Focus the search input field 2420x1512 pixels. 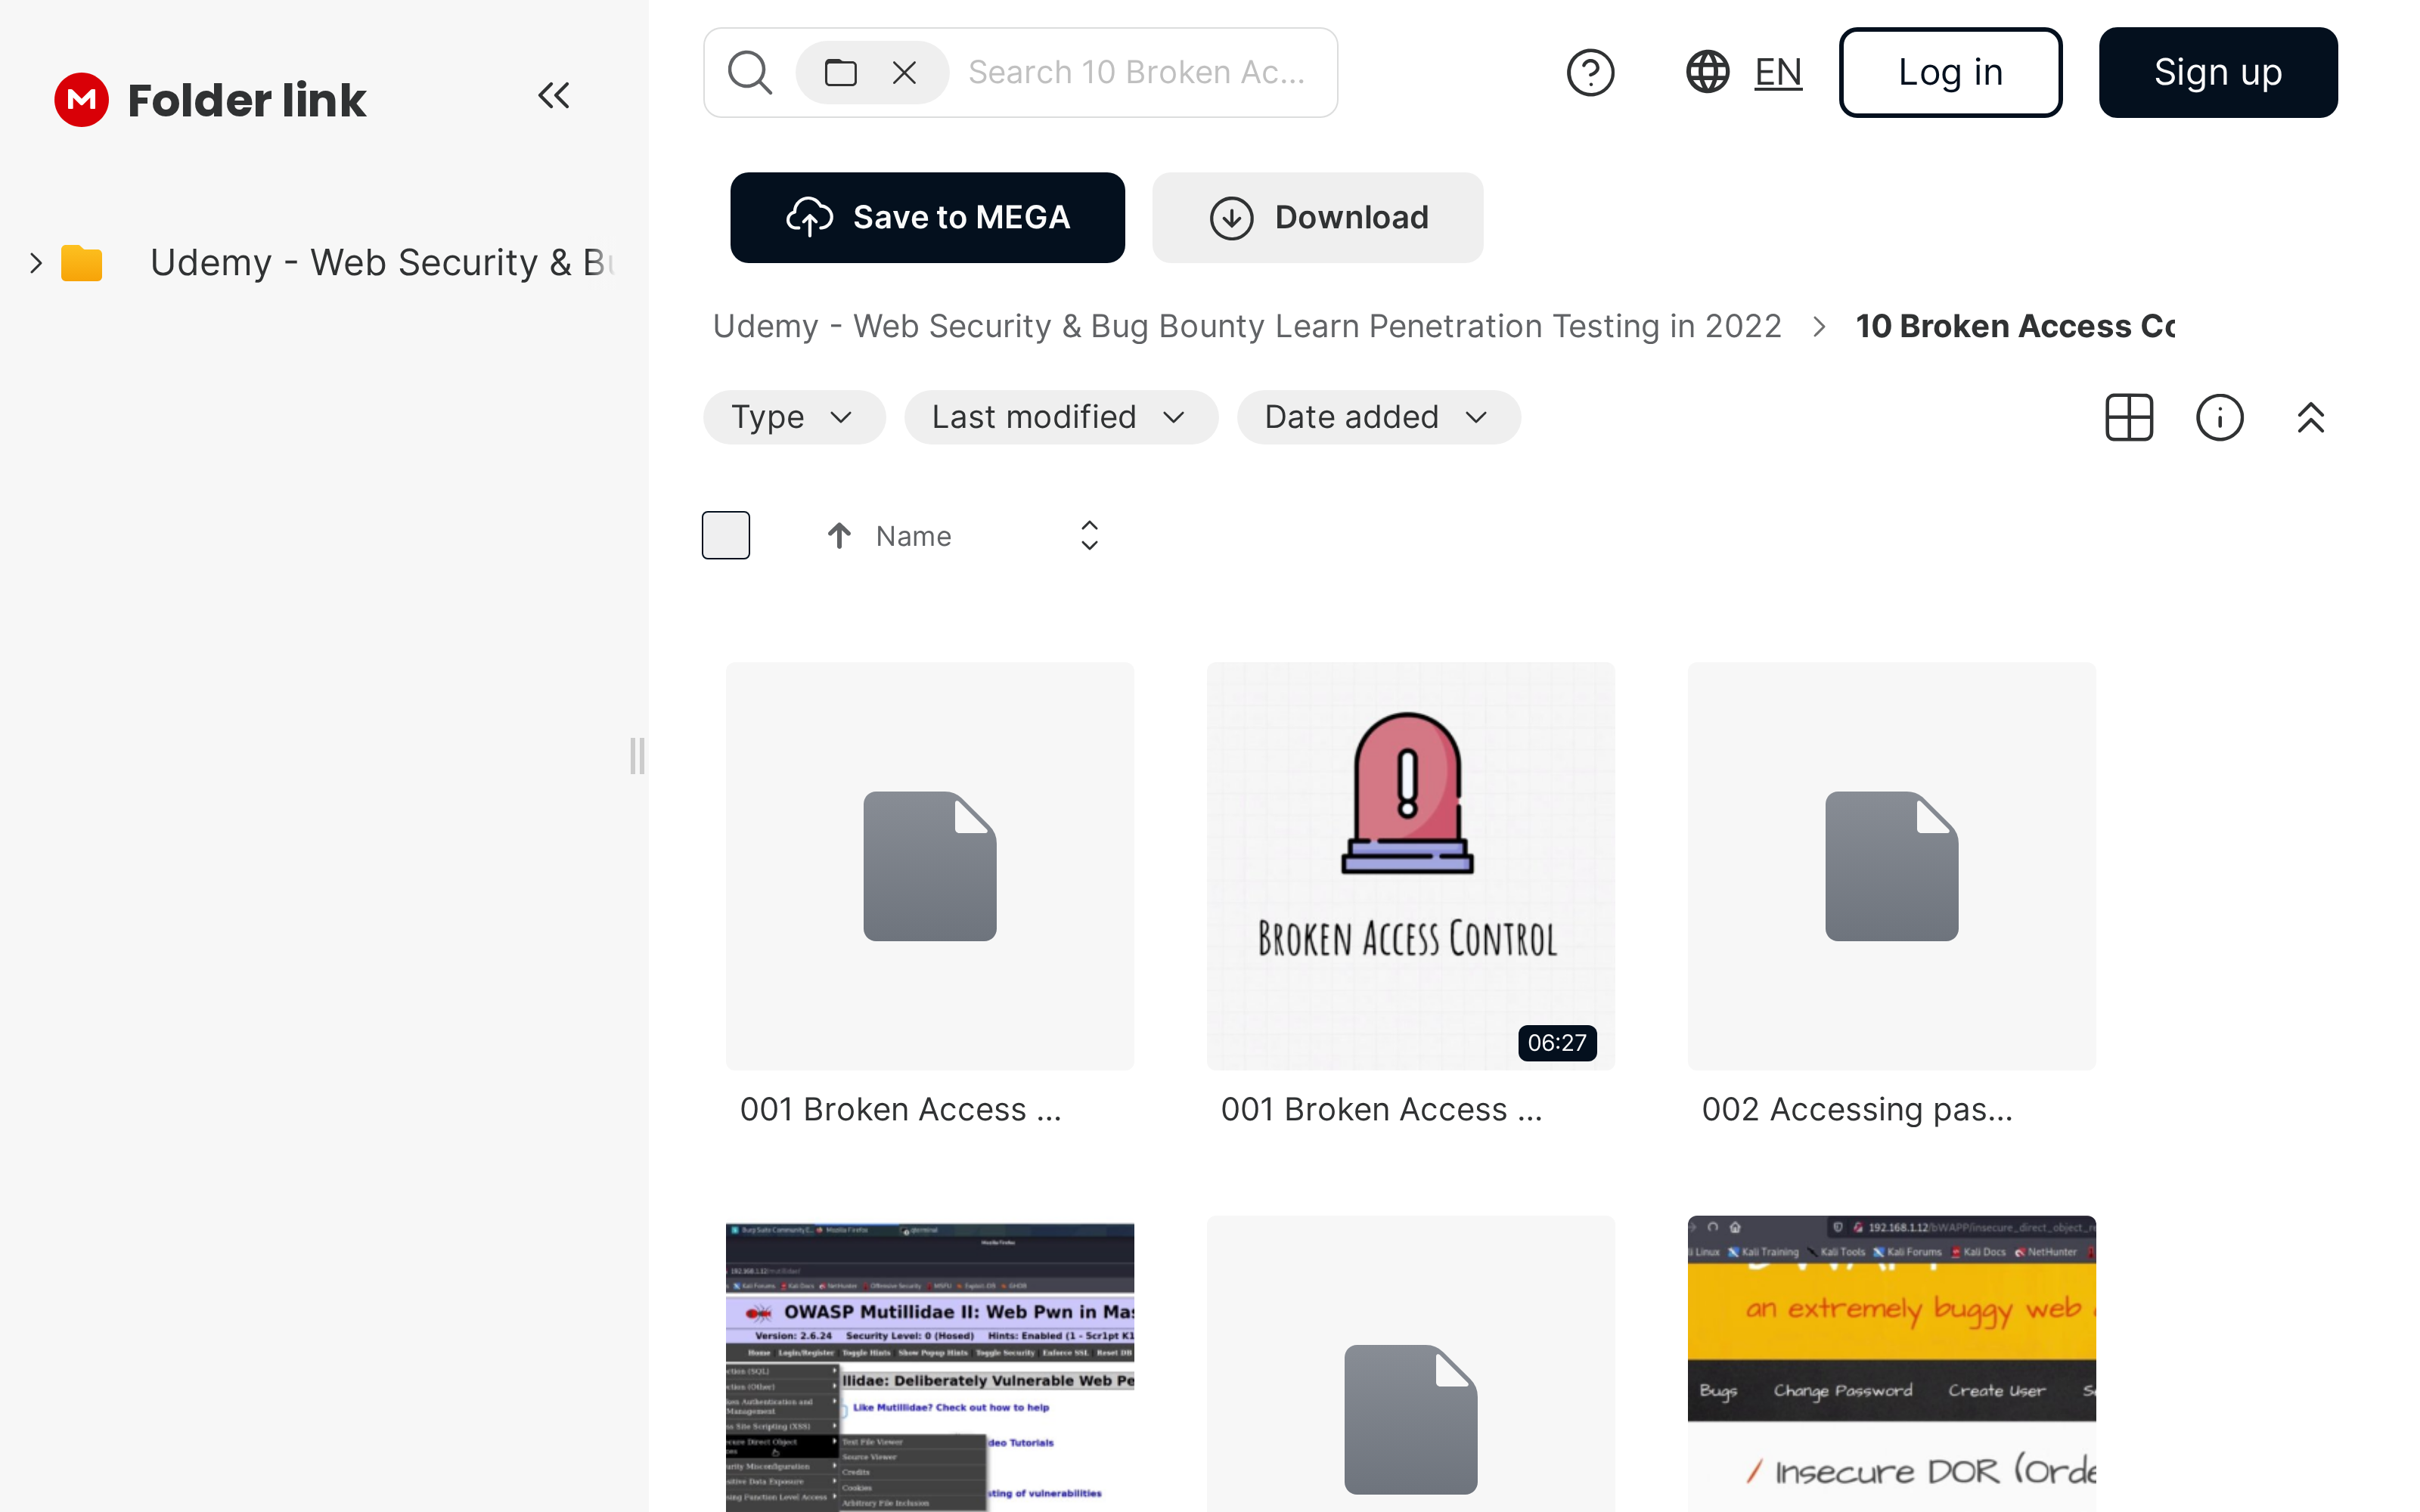[1138, 73]
